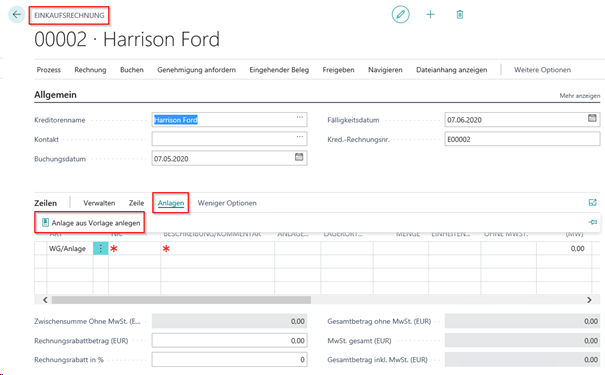
Task: Click the MwSt. gesamt (EUR) value
Action: 522,340
